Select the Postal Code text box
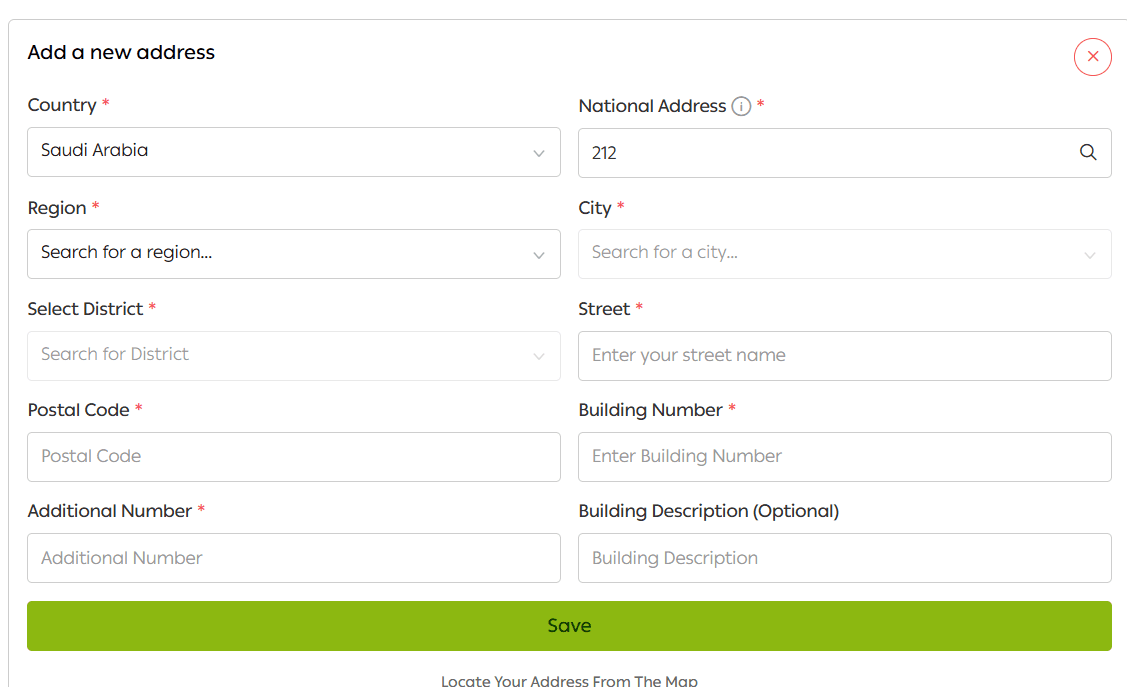Image resolution: width=1127 pixels, height=687 pixels. [293, 457]
